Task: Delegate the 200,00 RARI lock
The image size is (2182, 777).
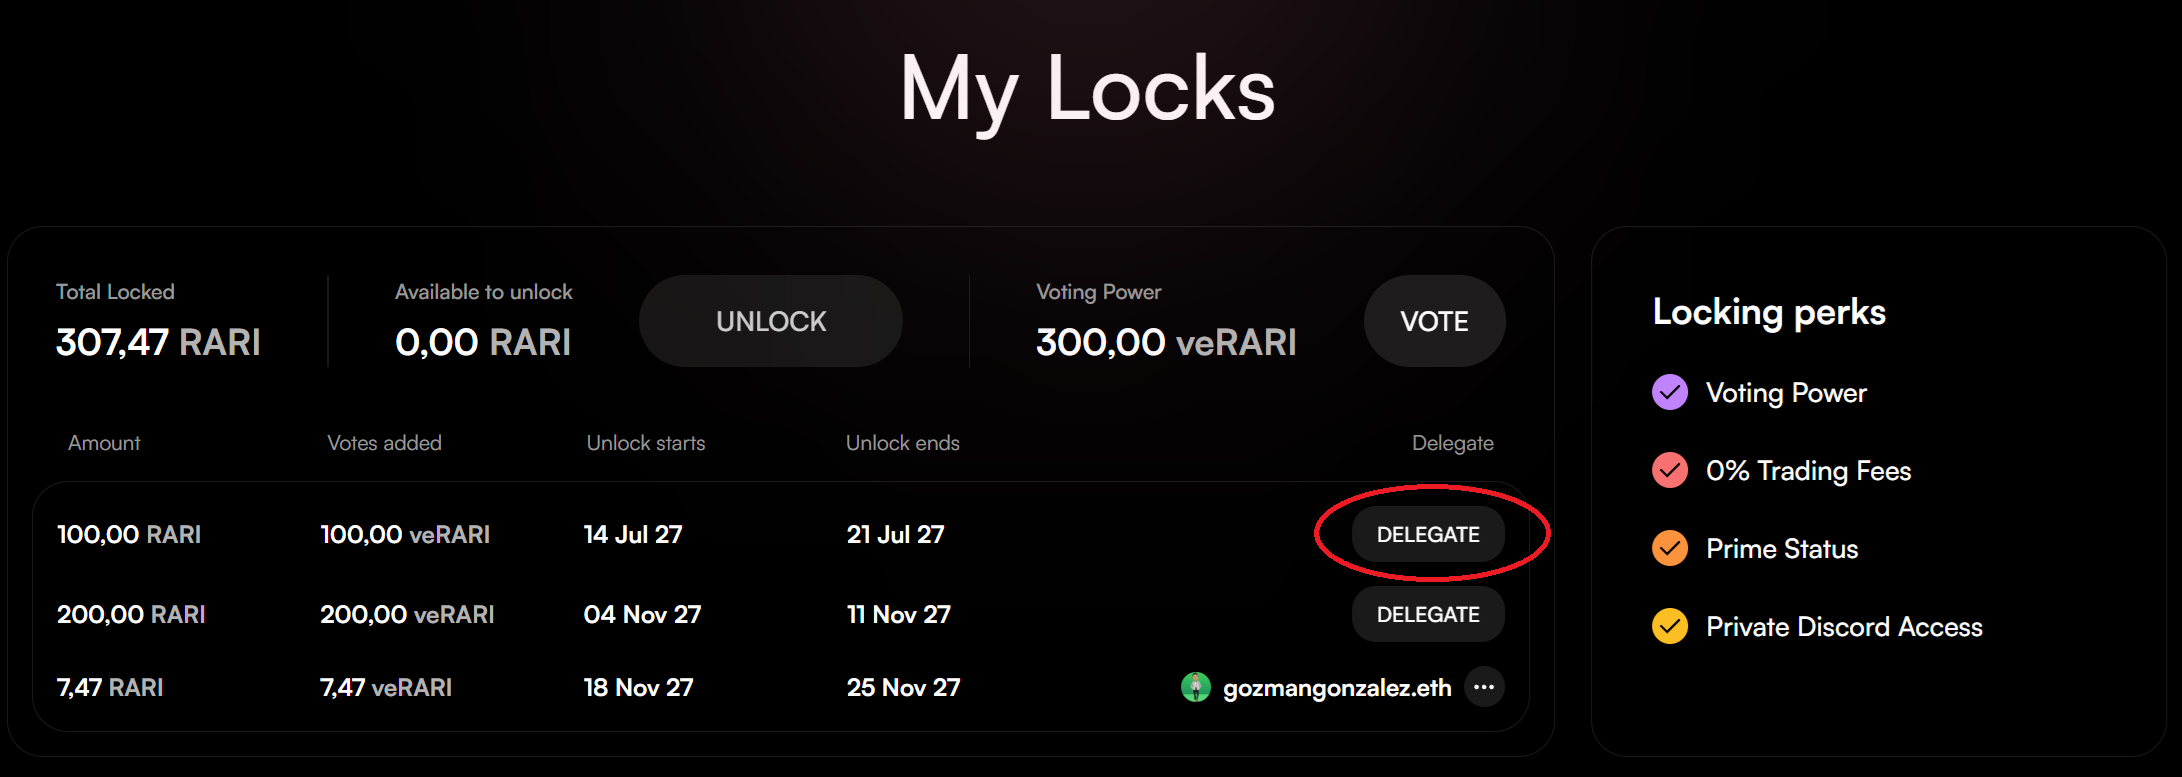Action: [x=1427, y=614]
